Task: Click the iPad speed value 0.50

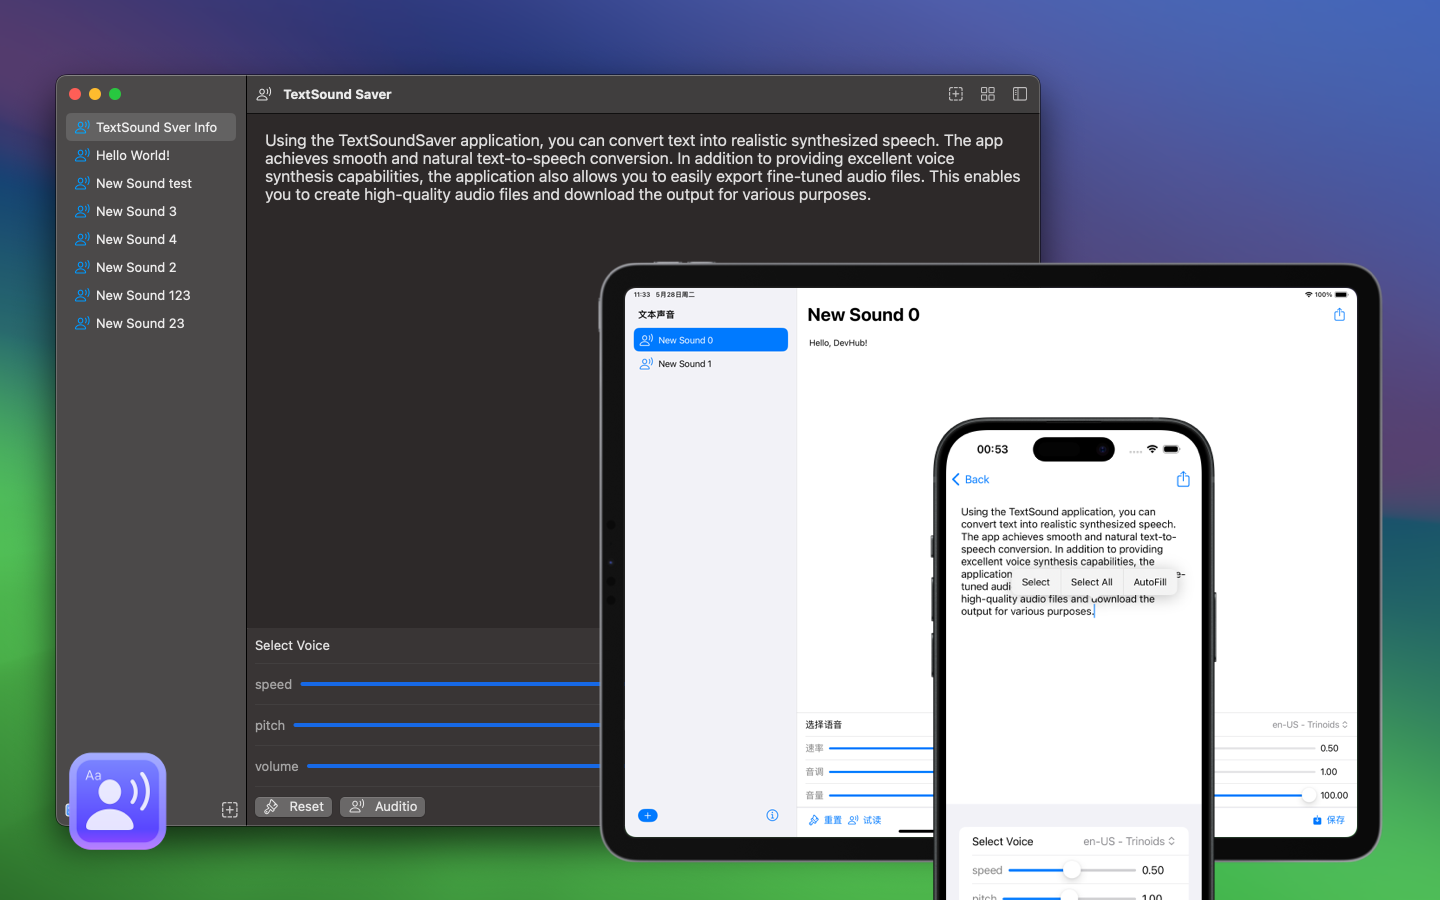Action: point(1329,748)
